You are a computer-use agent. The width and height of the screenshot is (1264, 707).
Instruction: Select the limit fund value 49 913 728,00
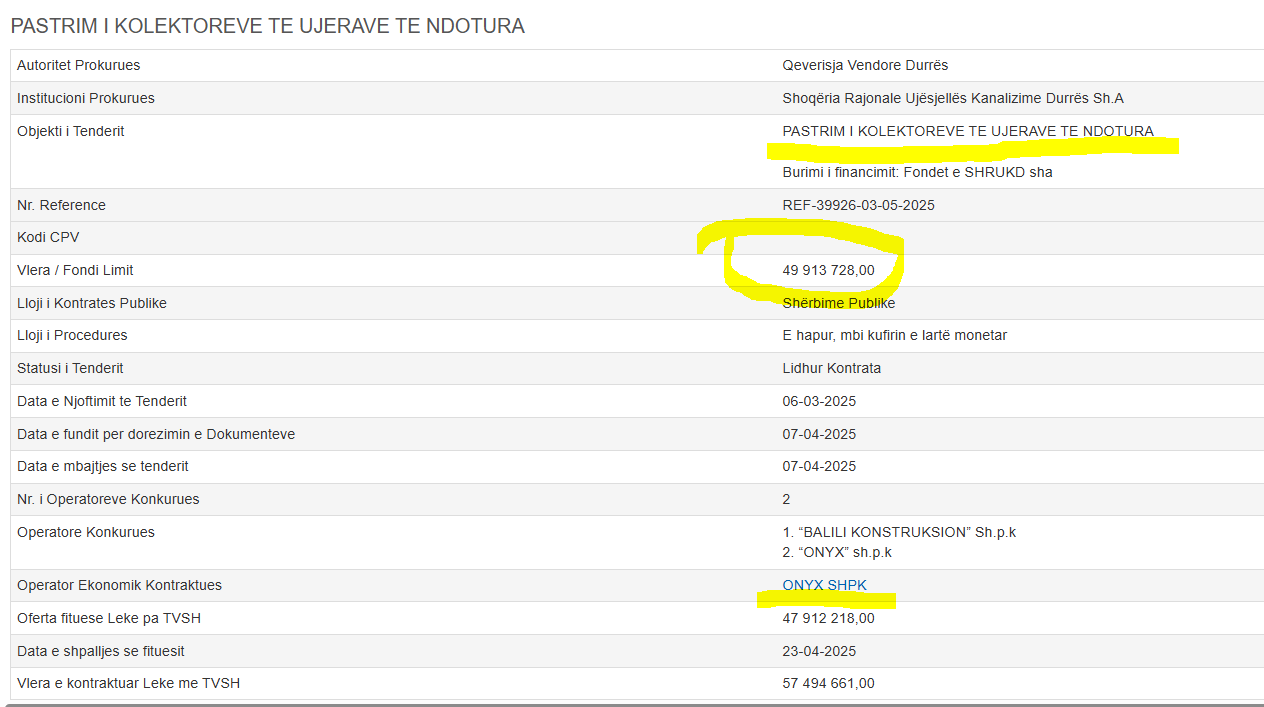pyautogui.click(x=828, y=270)
